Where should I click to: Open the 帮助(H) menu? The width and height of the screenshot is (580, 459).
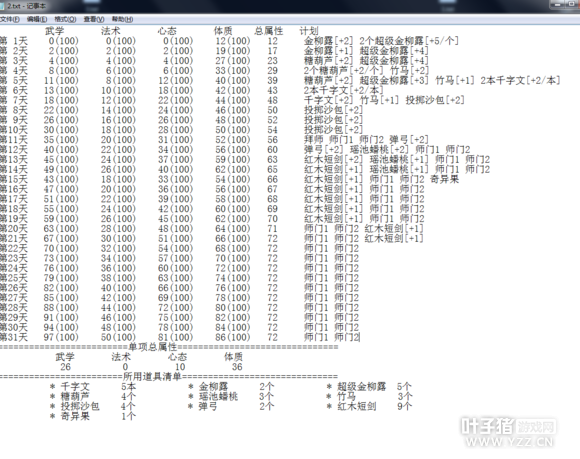pos(122,19)
